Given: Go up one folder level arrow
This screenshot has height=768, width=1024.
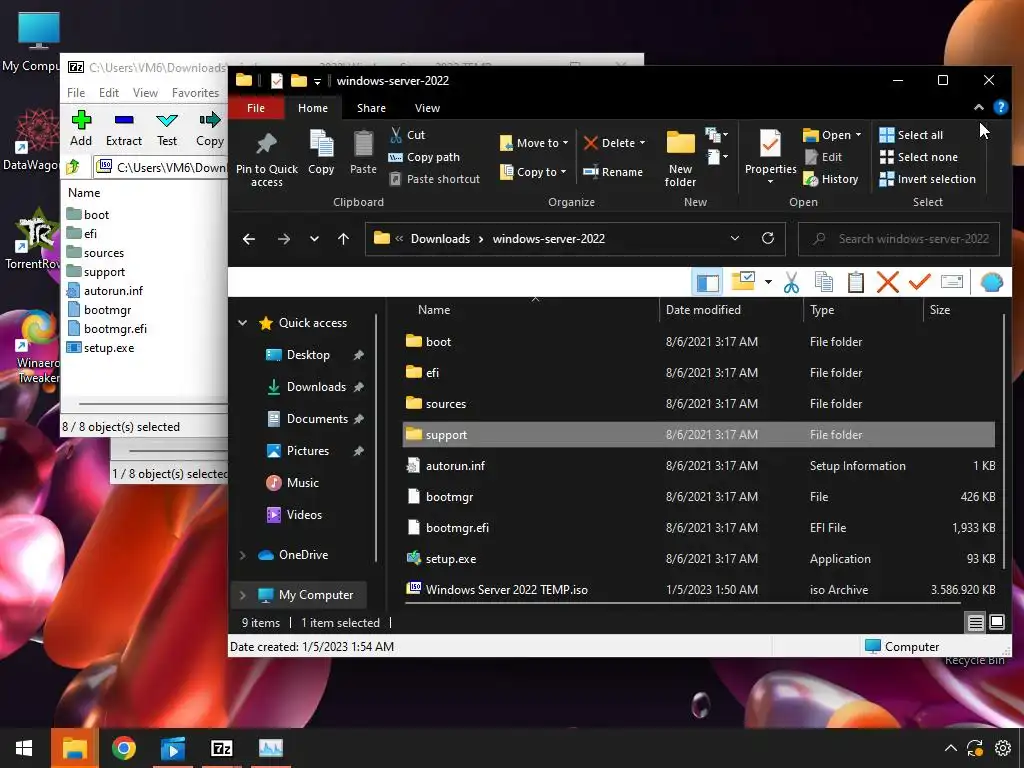Looking at the screenshot, I should (x=344, y=239).
